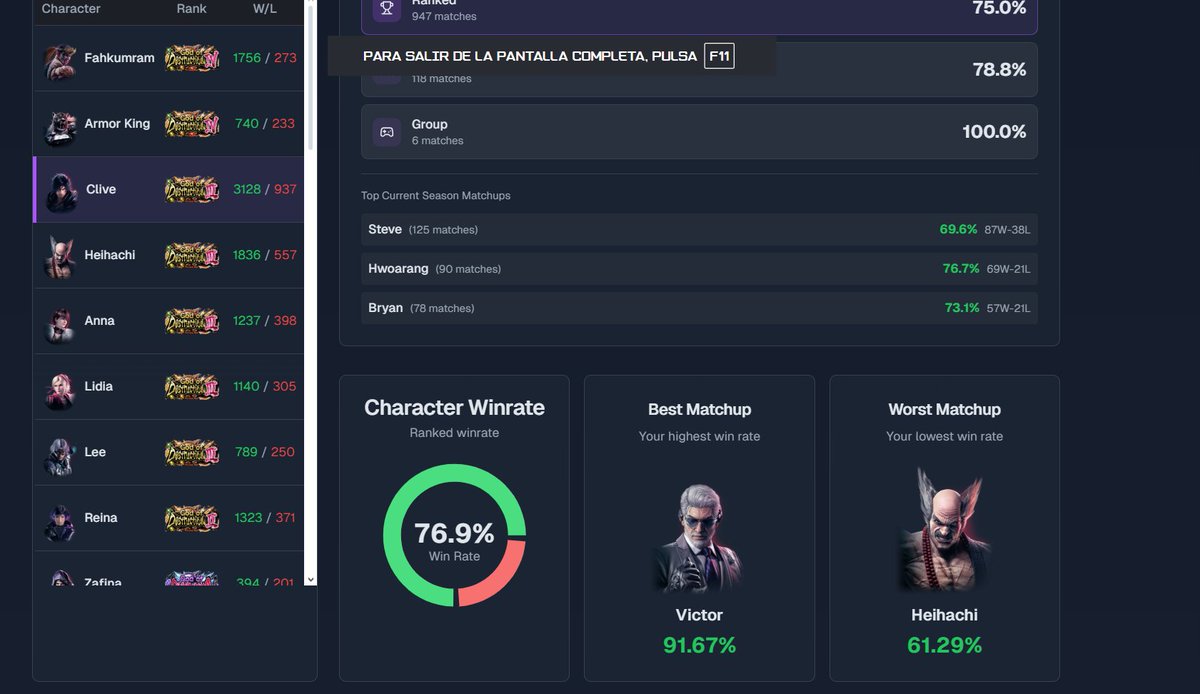Click 1836 / 557 record text

tap(265, 255)
